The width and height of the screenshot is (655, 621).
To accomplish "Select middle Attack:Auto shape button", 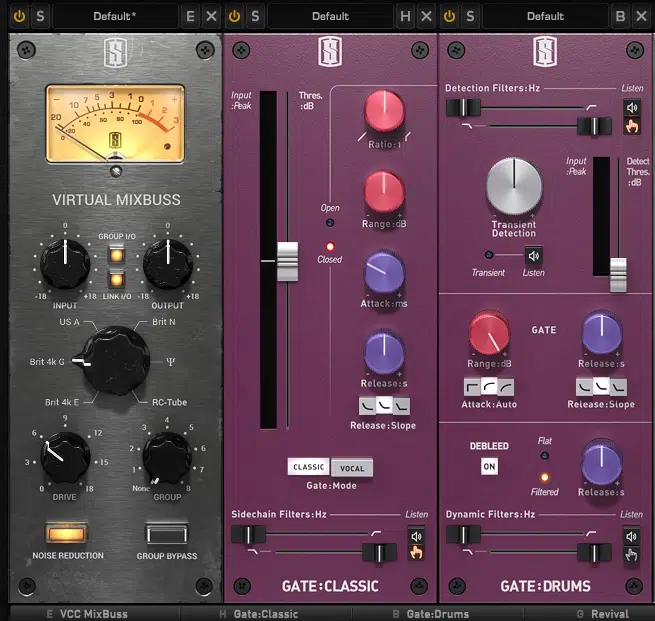I will point(489,387).
